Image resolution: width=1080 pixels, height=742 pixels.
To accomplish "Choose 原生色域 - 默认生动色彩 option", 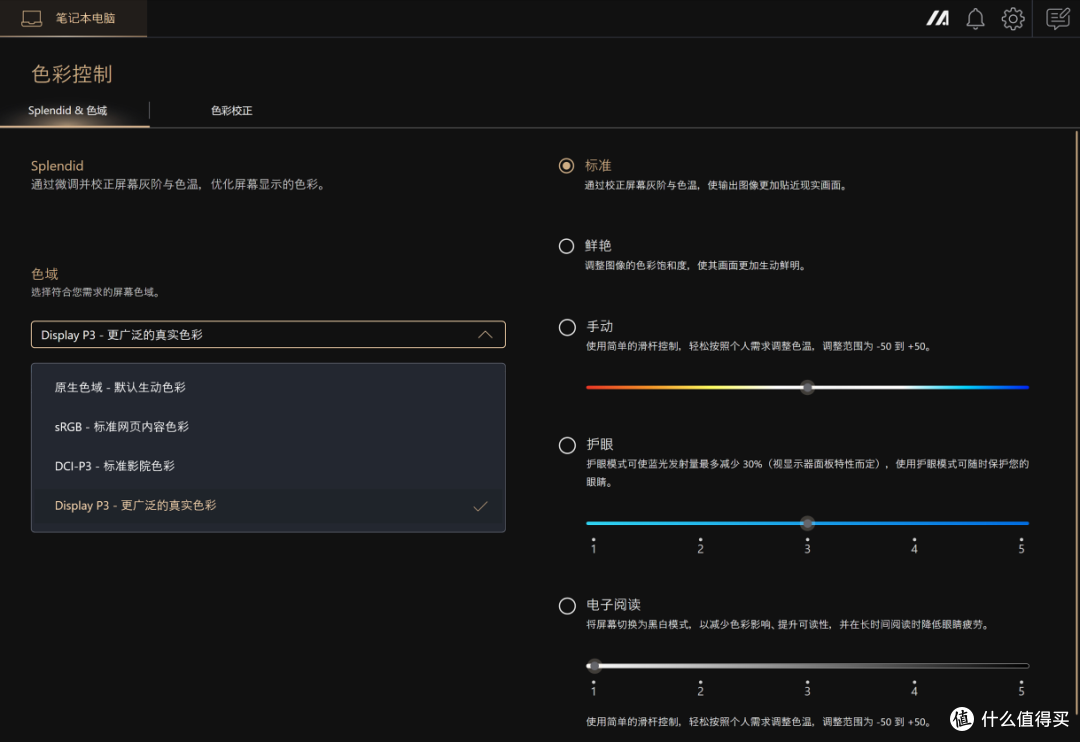I will 268,387.
